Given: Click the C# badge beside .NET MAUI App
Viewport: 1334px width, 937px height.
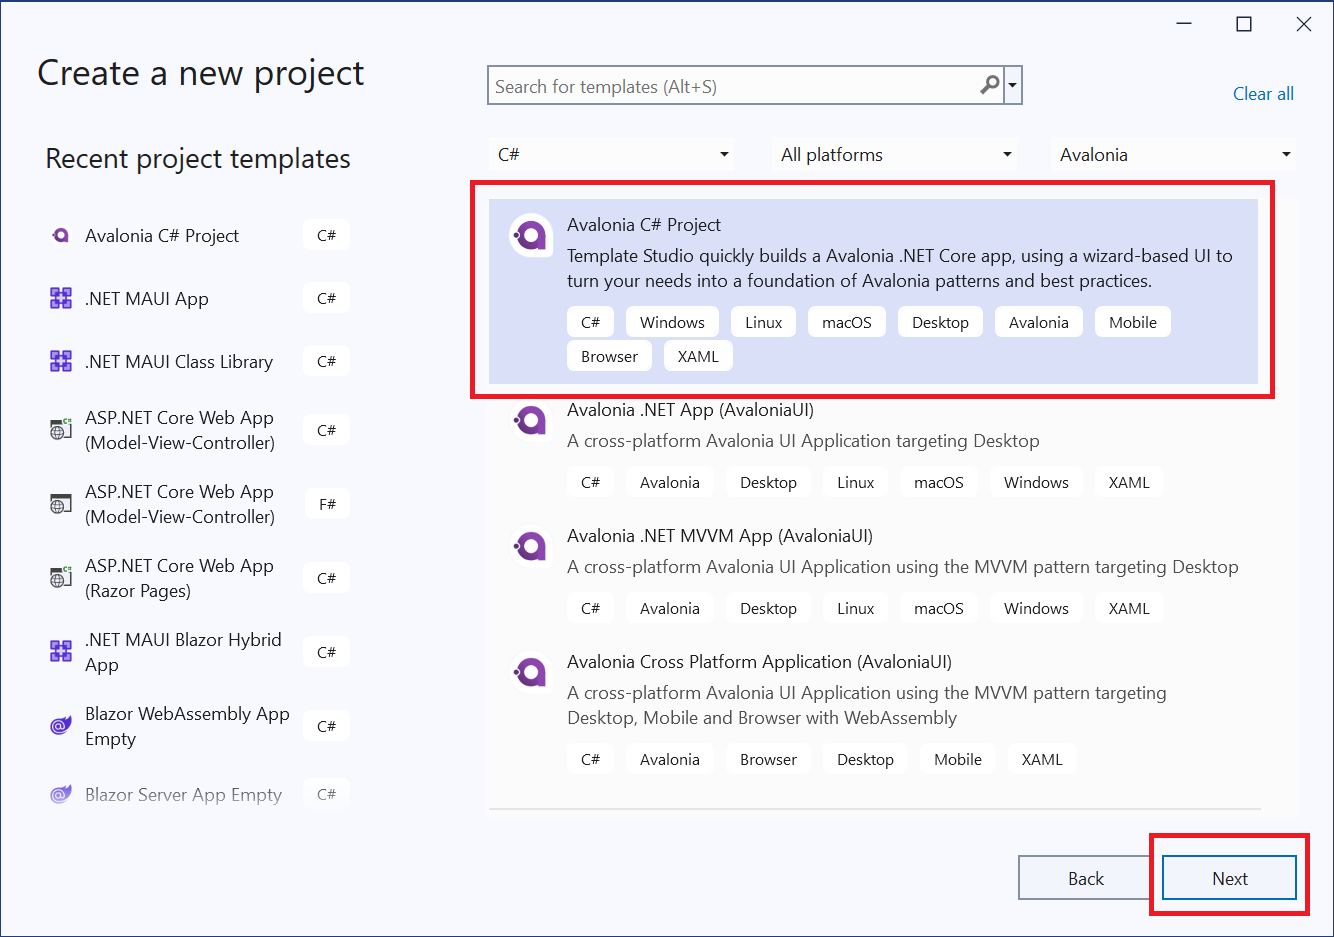Looking at the screenshot, I should click(x=327, y=298).
